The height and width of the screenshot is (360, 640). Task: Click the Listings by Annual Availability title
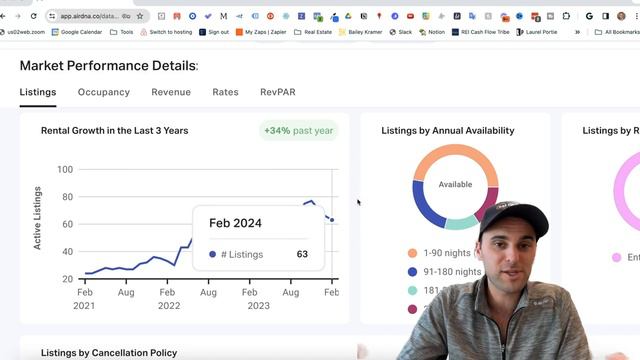pyautogui.click(x=448, y=131)
